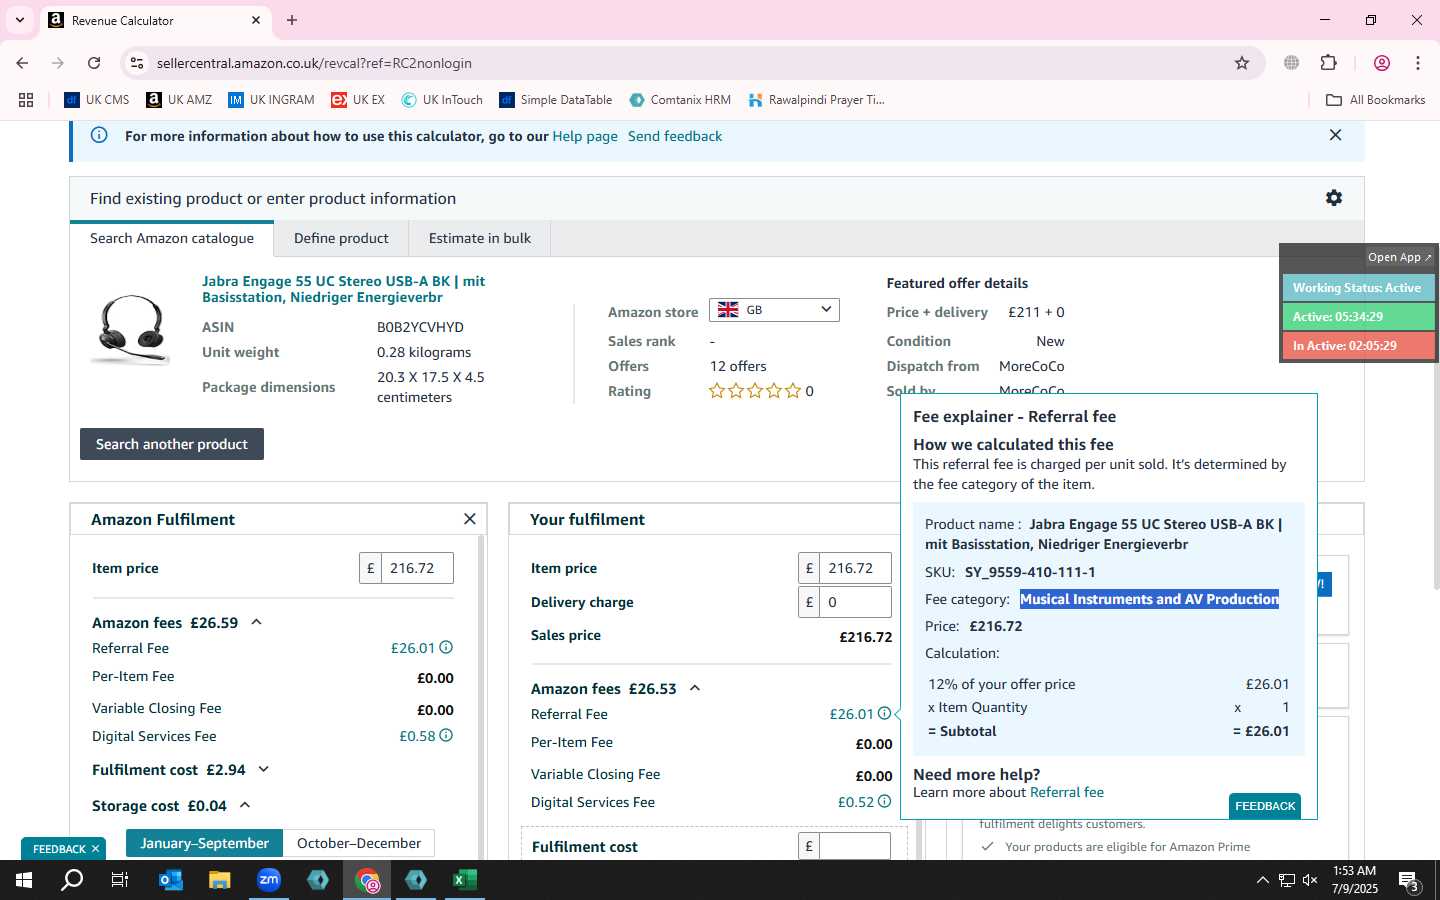This screenshot has height=900, width=1440.
Task: Open info icon beside Your fulfilment Referral Fee
Action: (x=884, y=713)
